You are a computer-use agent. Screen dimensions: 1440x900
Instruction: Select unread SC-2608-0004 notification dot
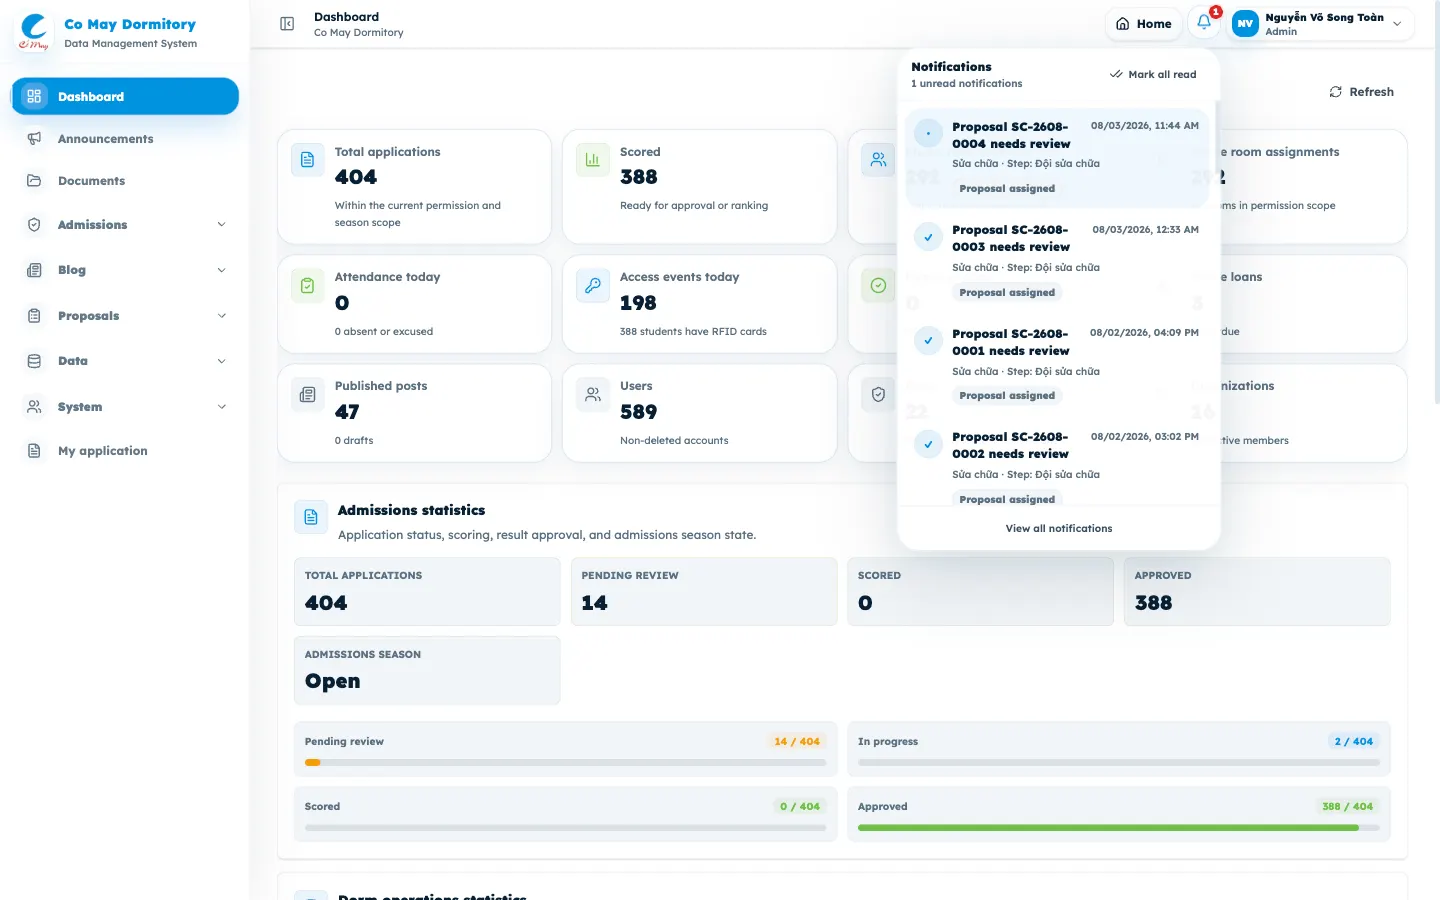[928, 133]
